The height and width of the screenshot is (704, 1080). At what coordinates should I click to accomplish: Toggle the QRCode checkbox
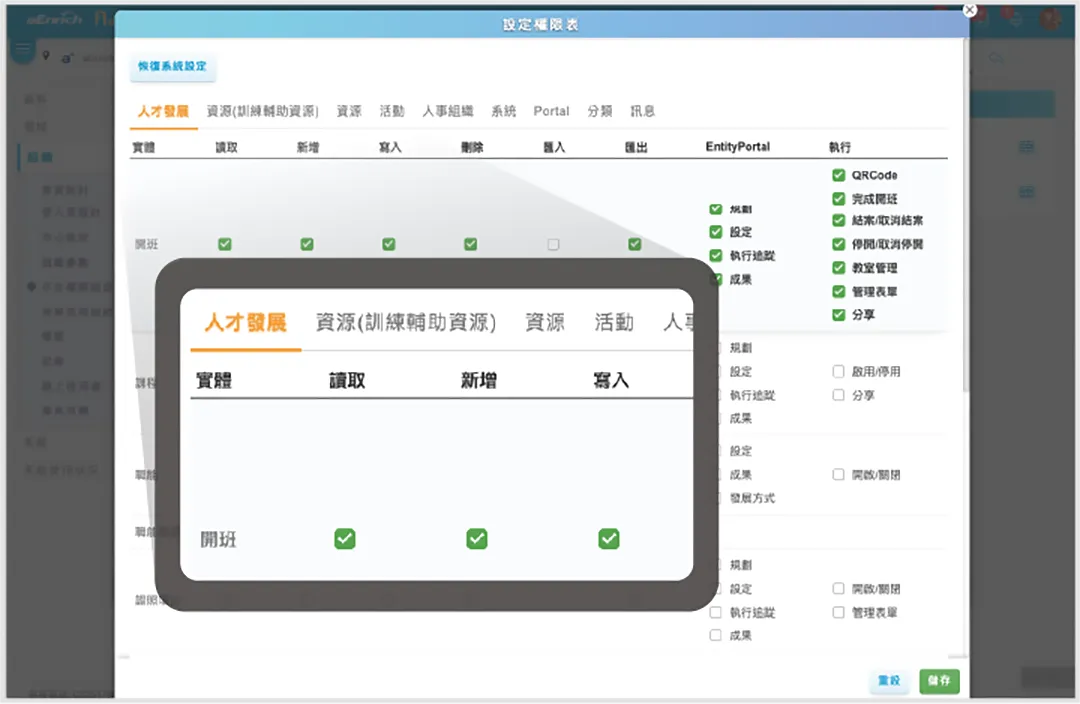pos(839,174)
